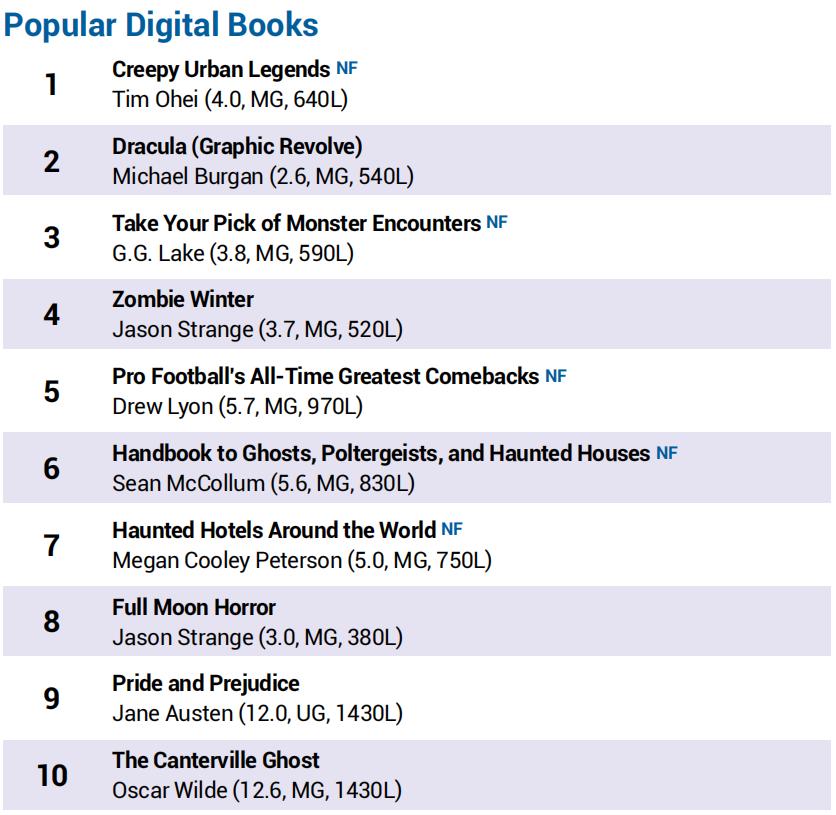836x815 pixels.
Task: Select Dracula (Graphic Revolve) title
Action: click(x=237, y=147)
